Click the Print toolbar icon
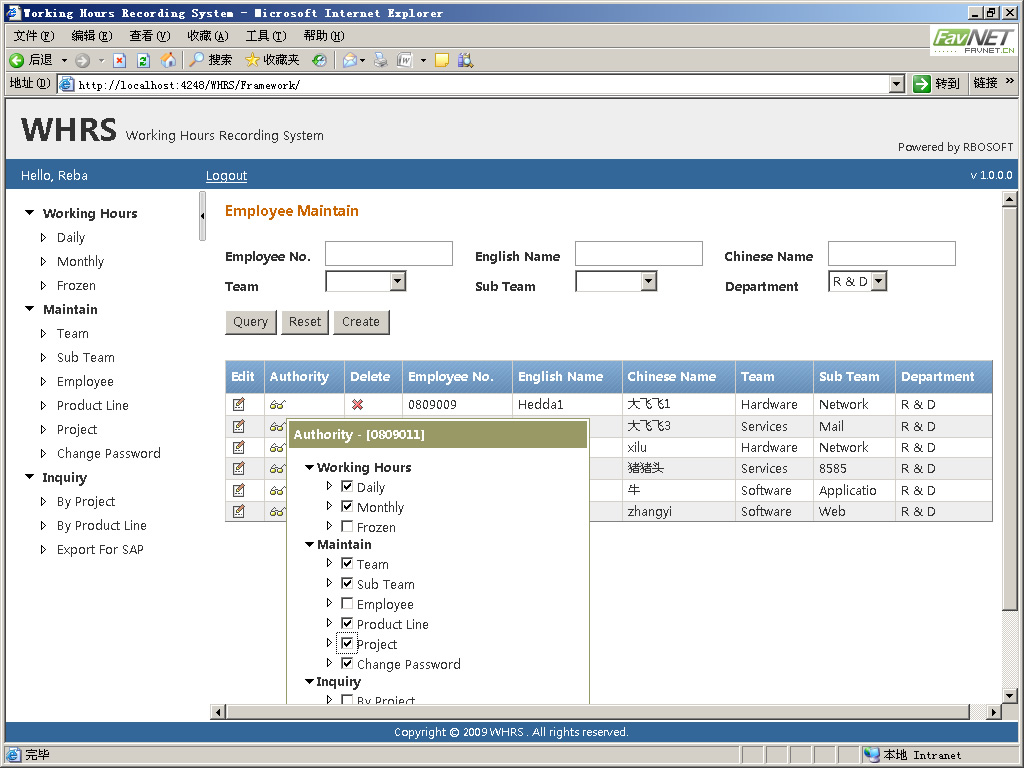1024x768 pixels. pos(381,60)
